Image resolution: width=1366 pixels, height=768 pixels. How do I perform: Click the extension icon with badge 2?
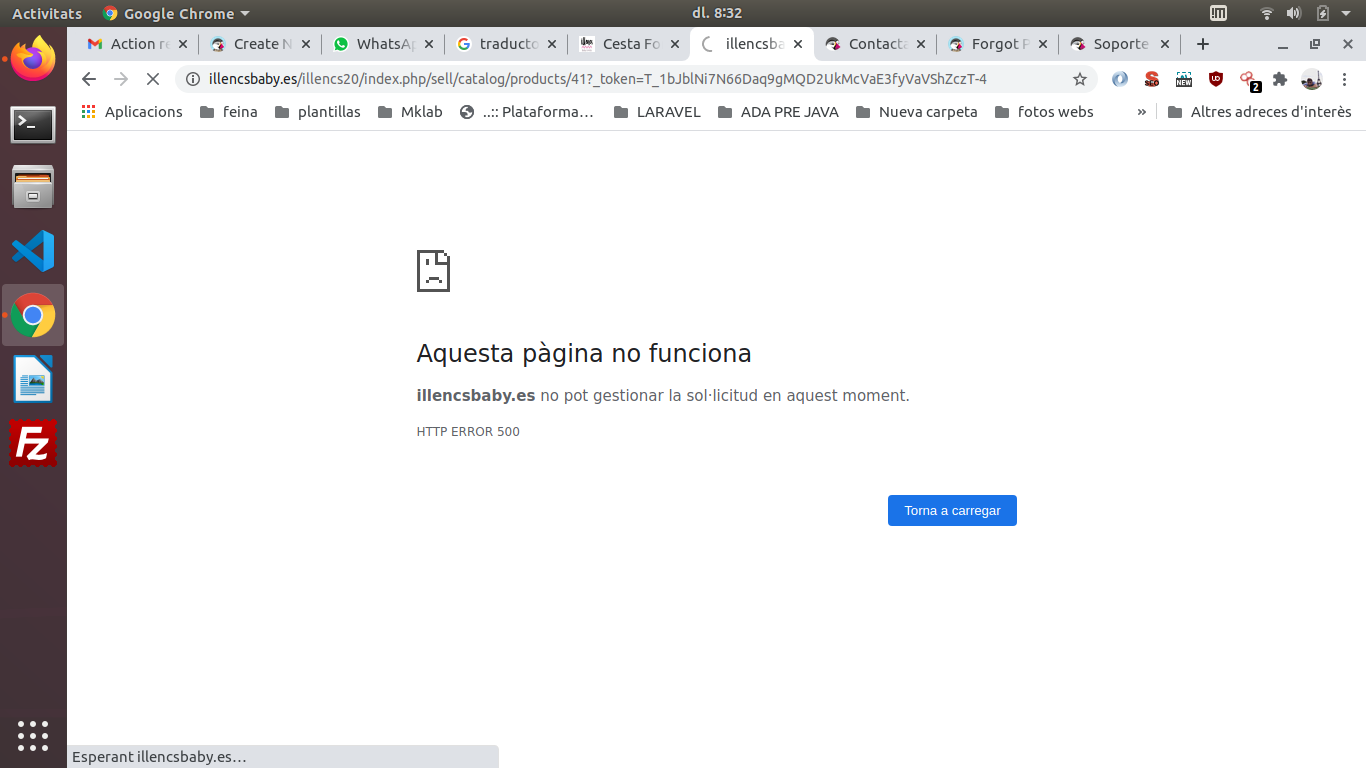[1248, 80]
